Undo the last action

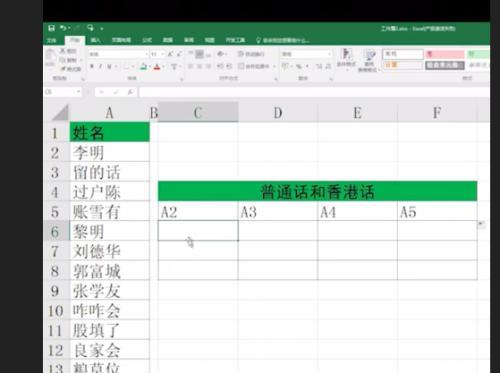click(63, 28)
